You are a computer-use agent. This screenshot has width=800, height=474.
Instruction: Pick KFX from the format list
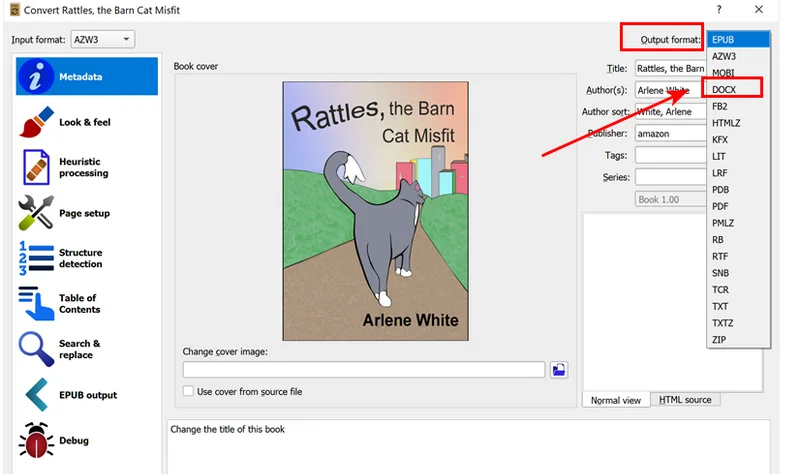pos(738,139)
